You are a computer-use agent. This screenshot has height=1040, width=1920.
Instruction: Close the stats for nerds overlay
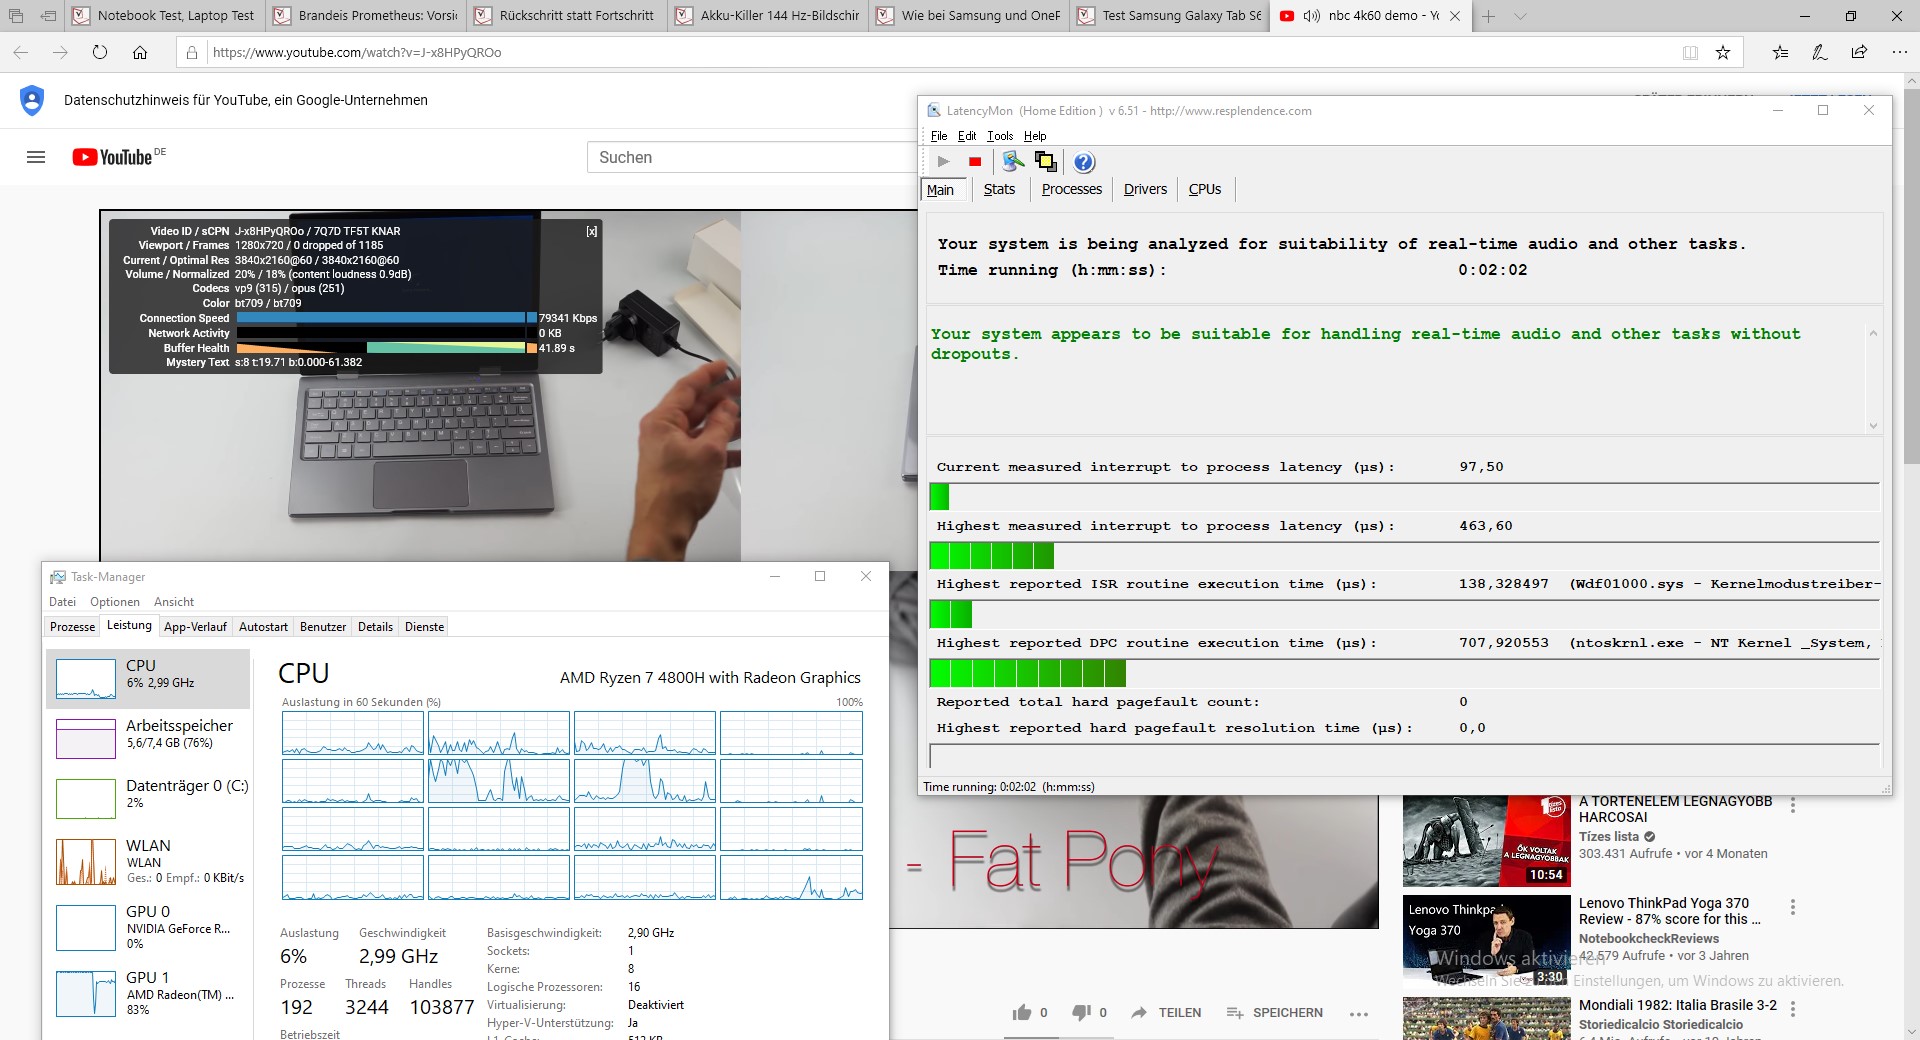coord(592,231)
